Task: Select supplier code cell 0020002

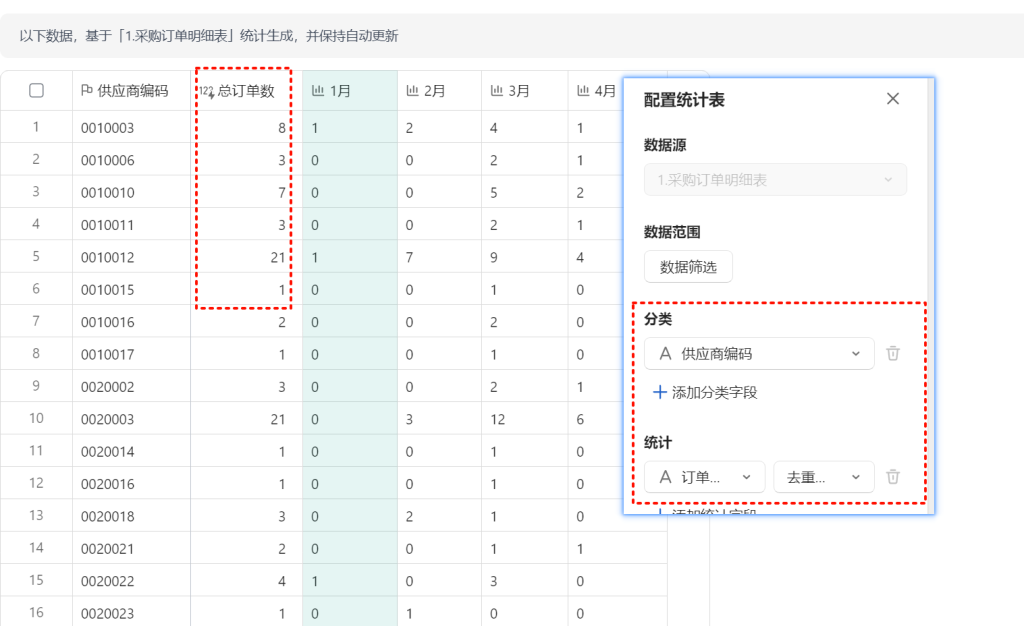Action: click(x=131, y=386)
